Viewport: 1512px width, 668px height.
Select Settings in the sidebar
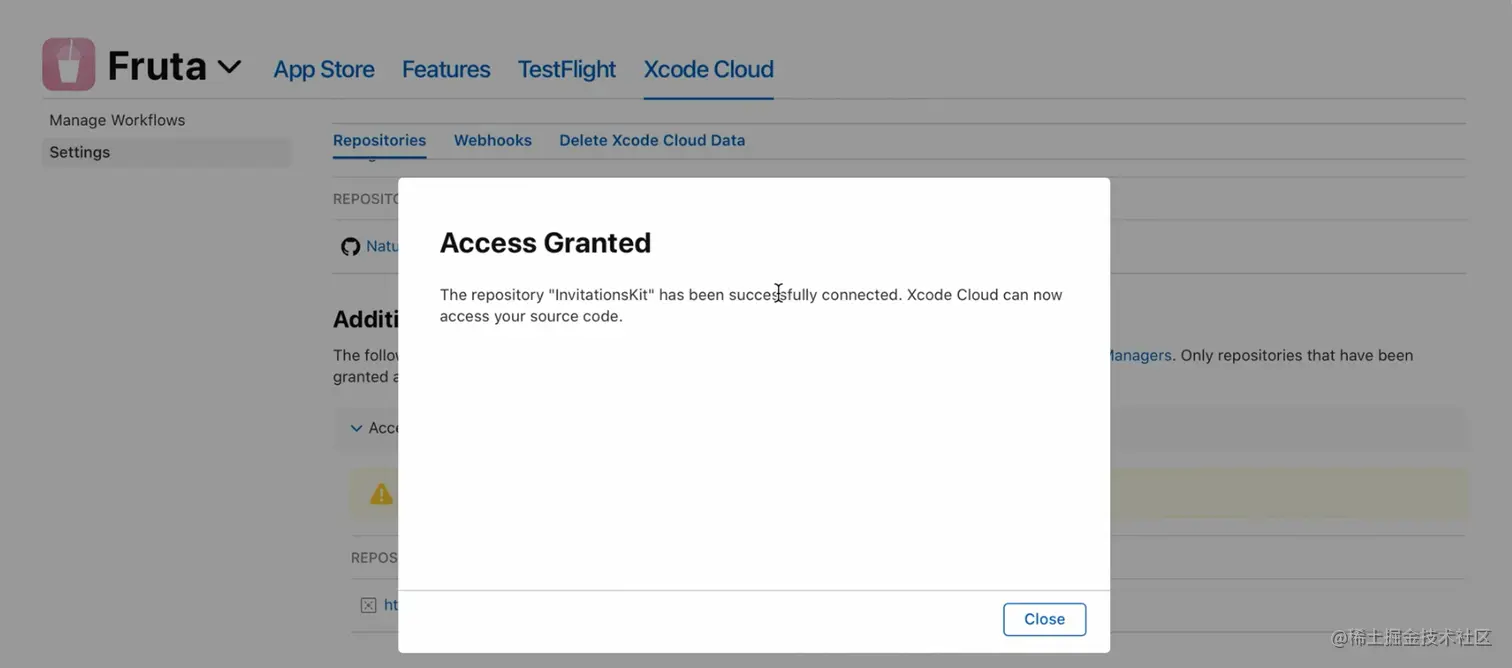click(166, 152)
